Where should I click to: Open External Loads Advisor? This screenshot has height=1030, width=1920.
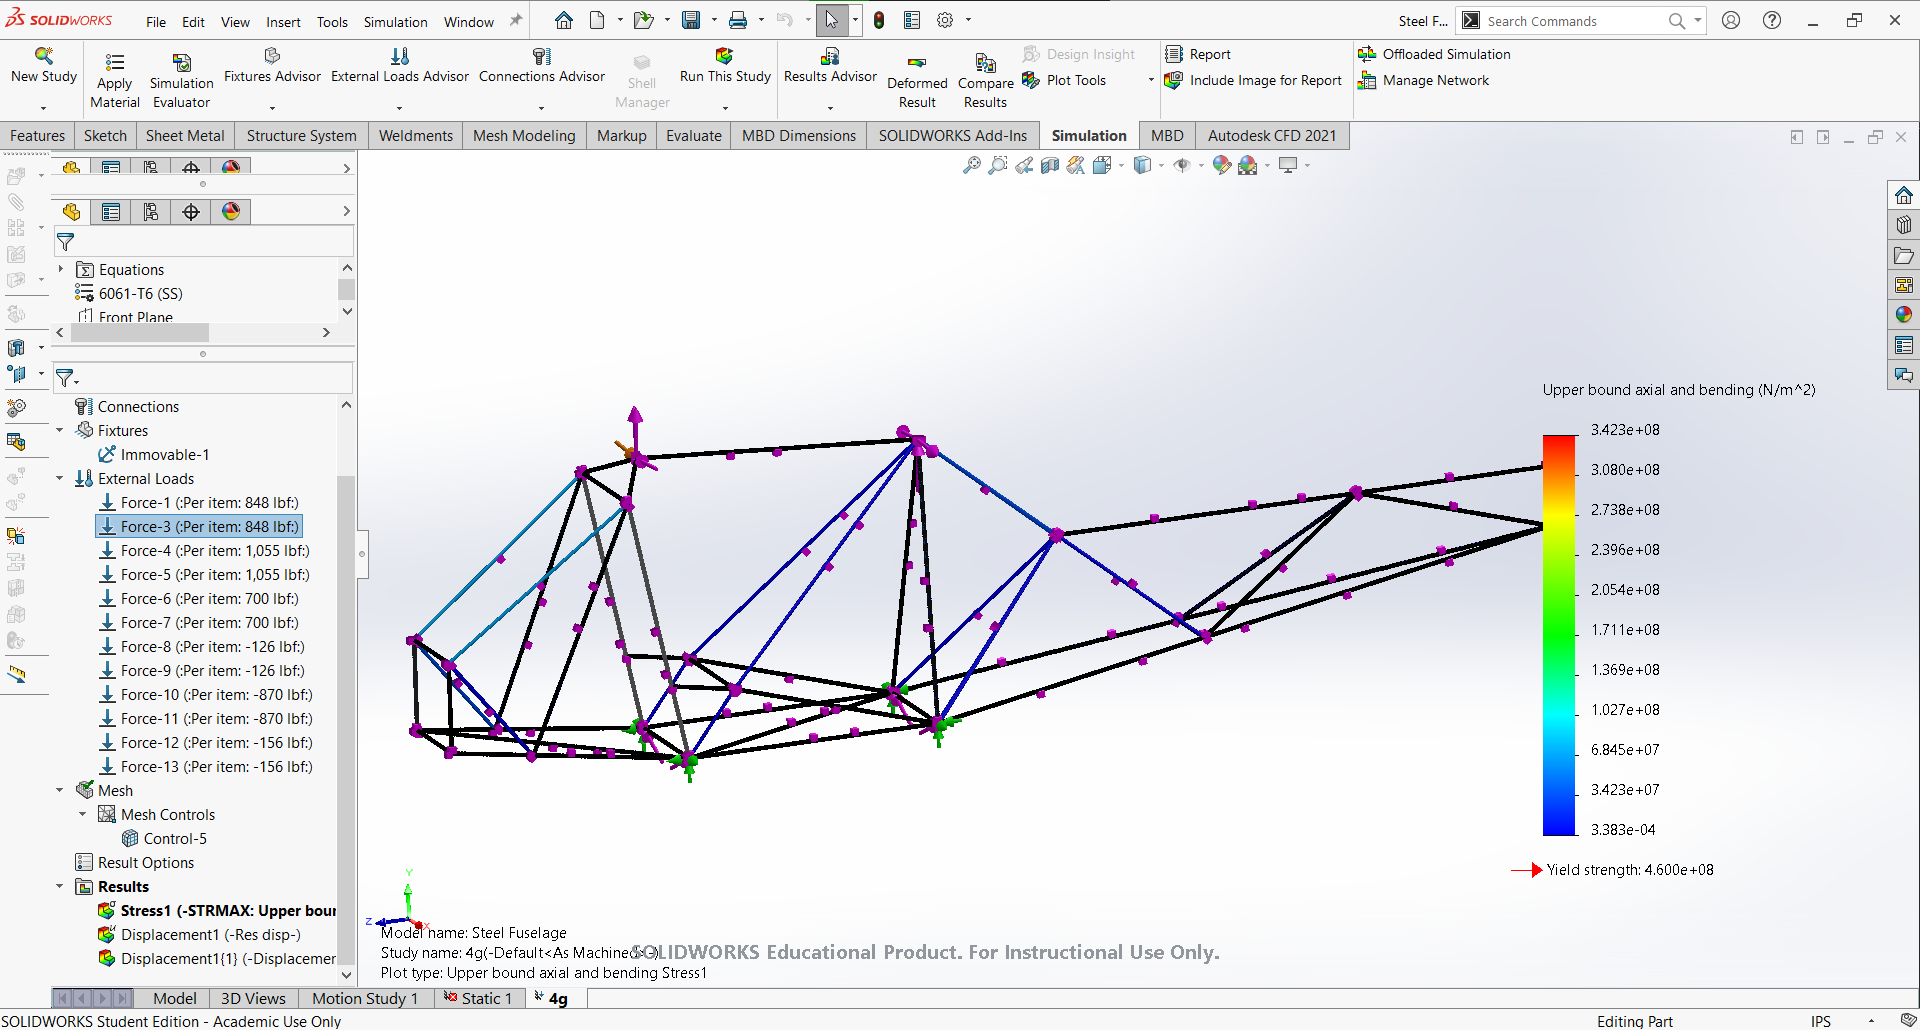point(400,66)
